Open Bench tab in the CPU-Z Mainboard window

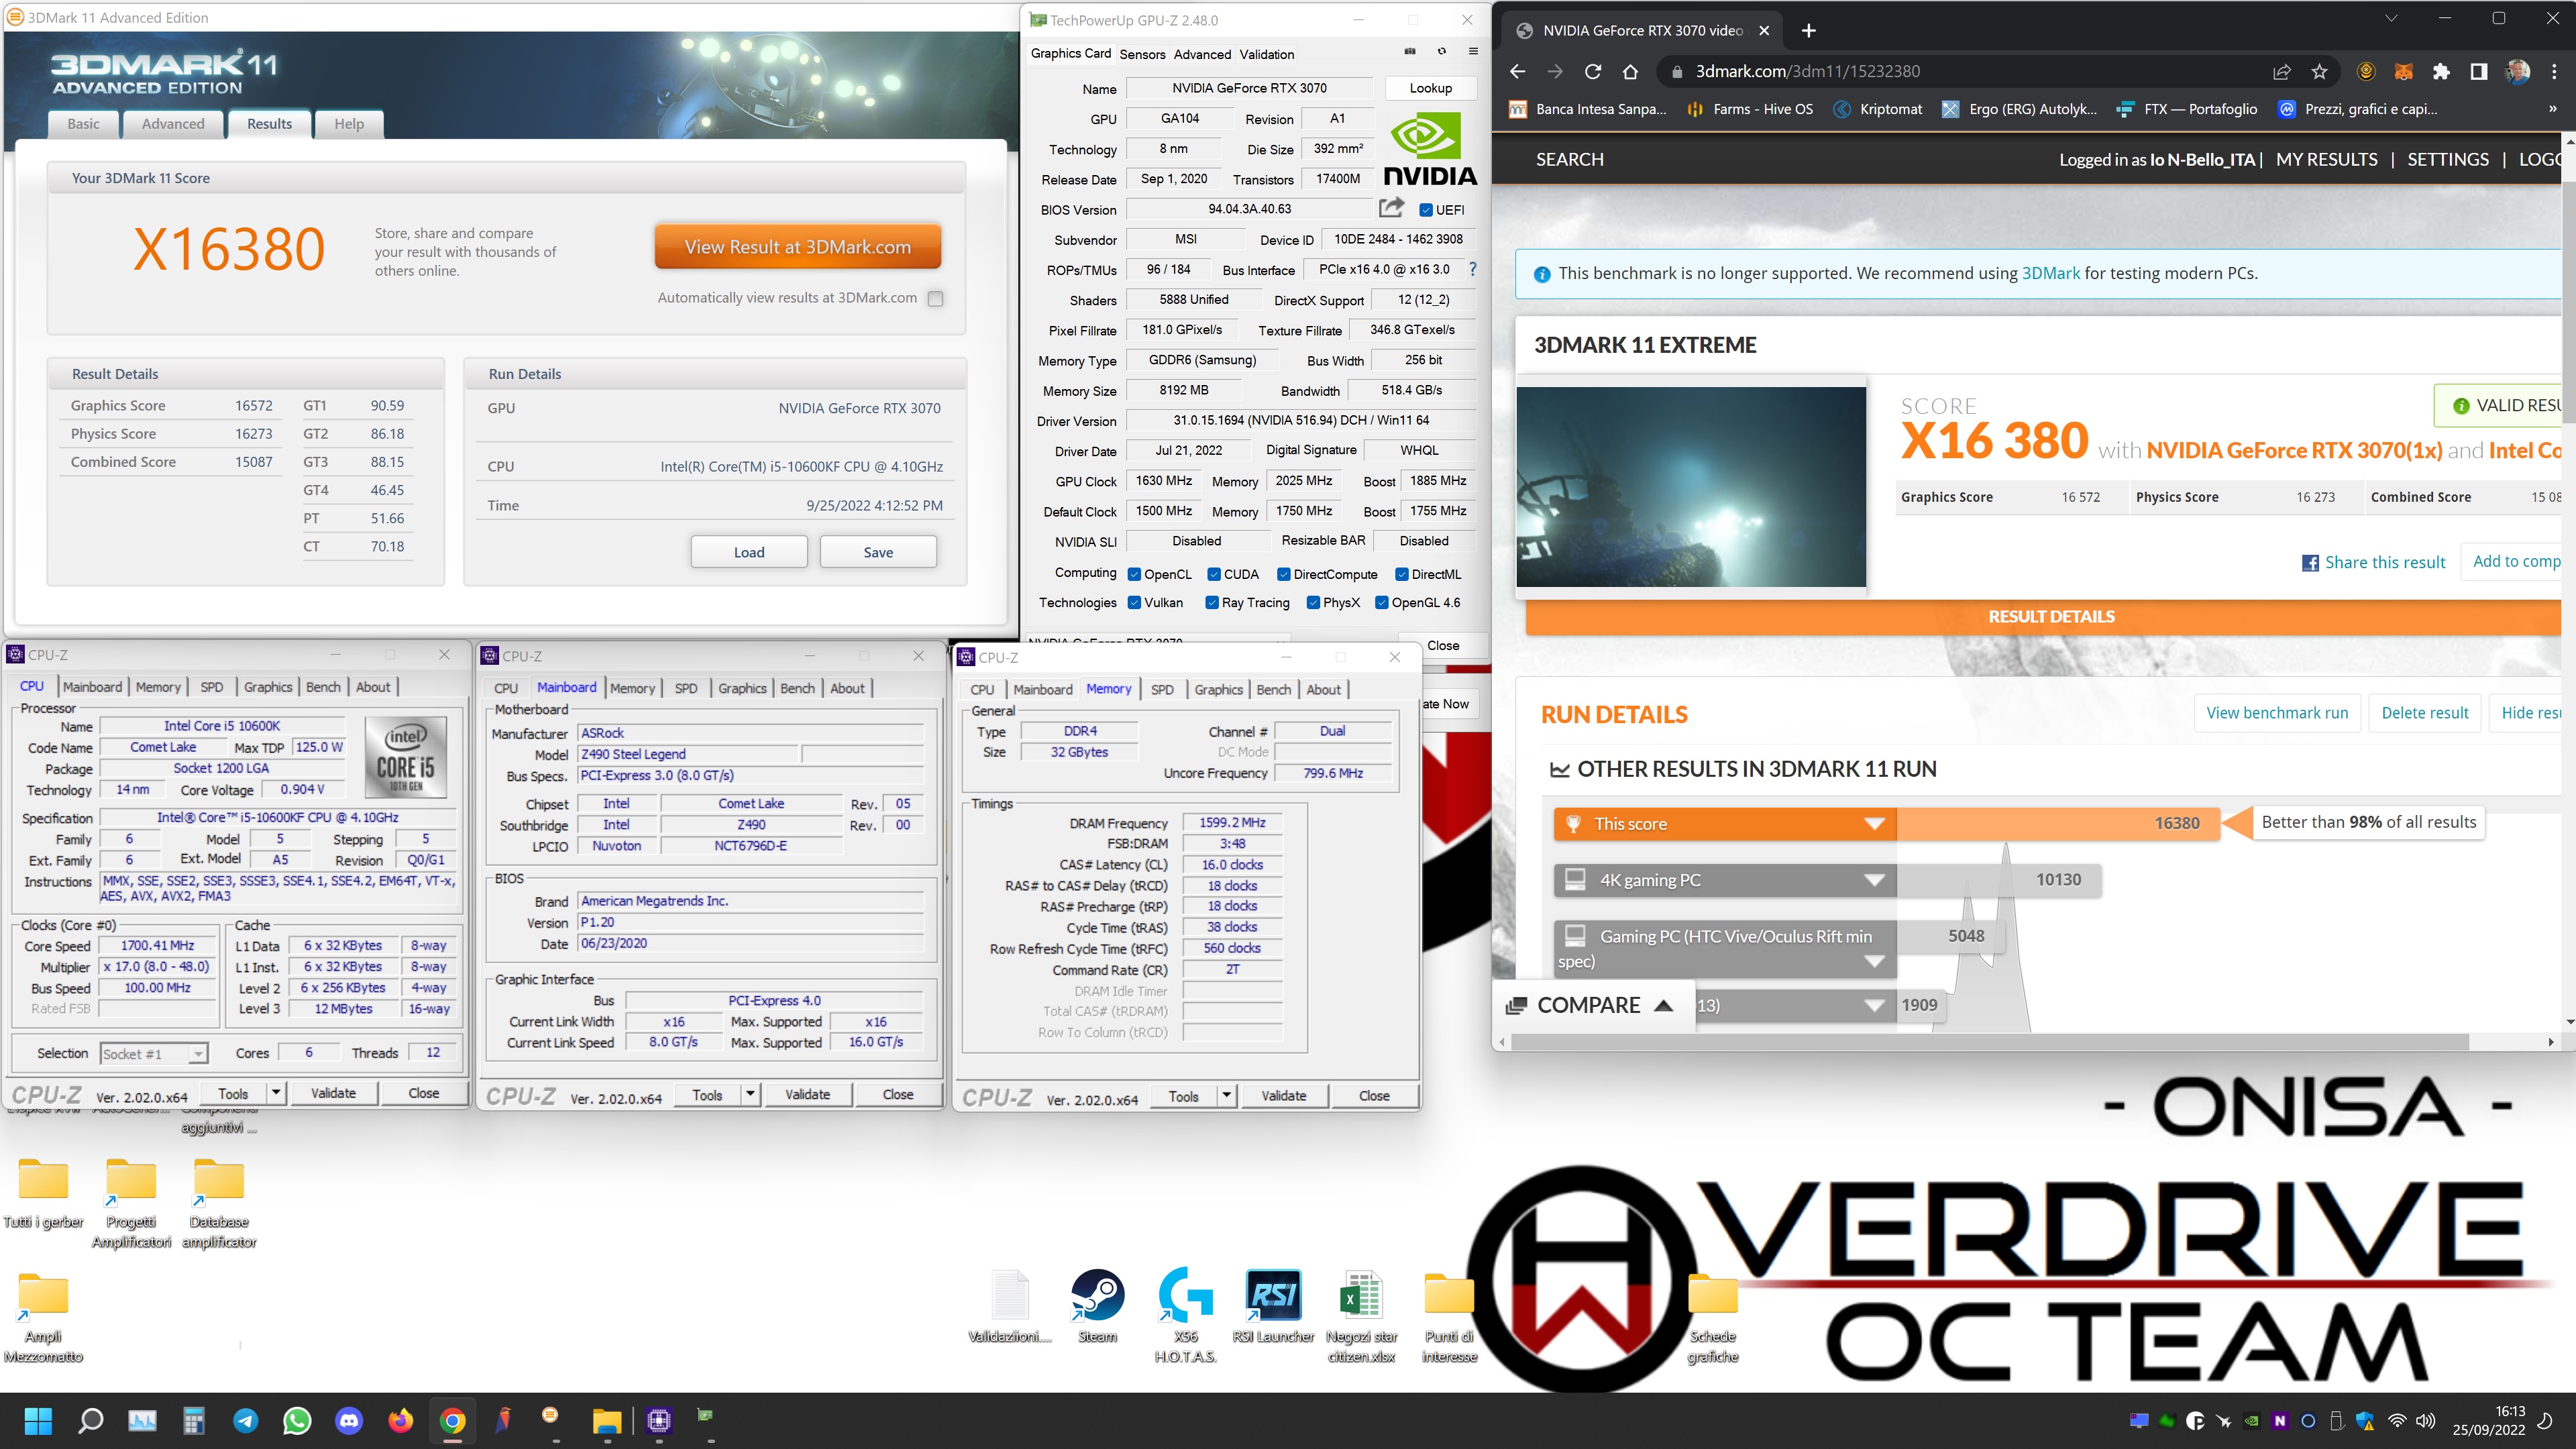coord(797,688)
